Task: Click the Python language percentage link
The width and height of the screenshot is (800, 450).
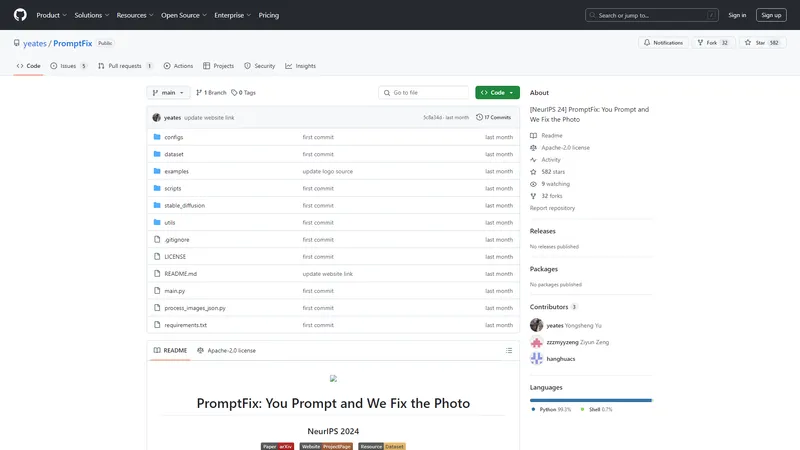Action: click(x=551, y=410)
